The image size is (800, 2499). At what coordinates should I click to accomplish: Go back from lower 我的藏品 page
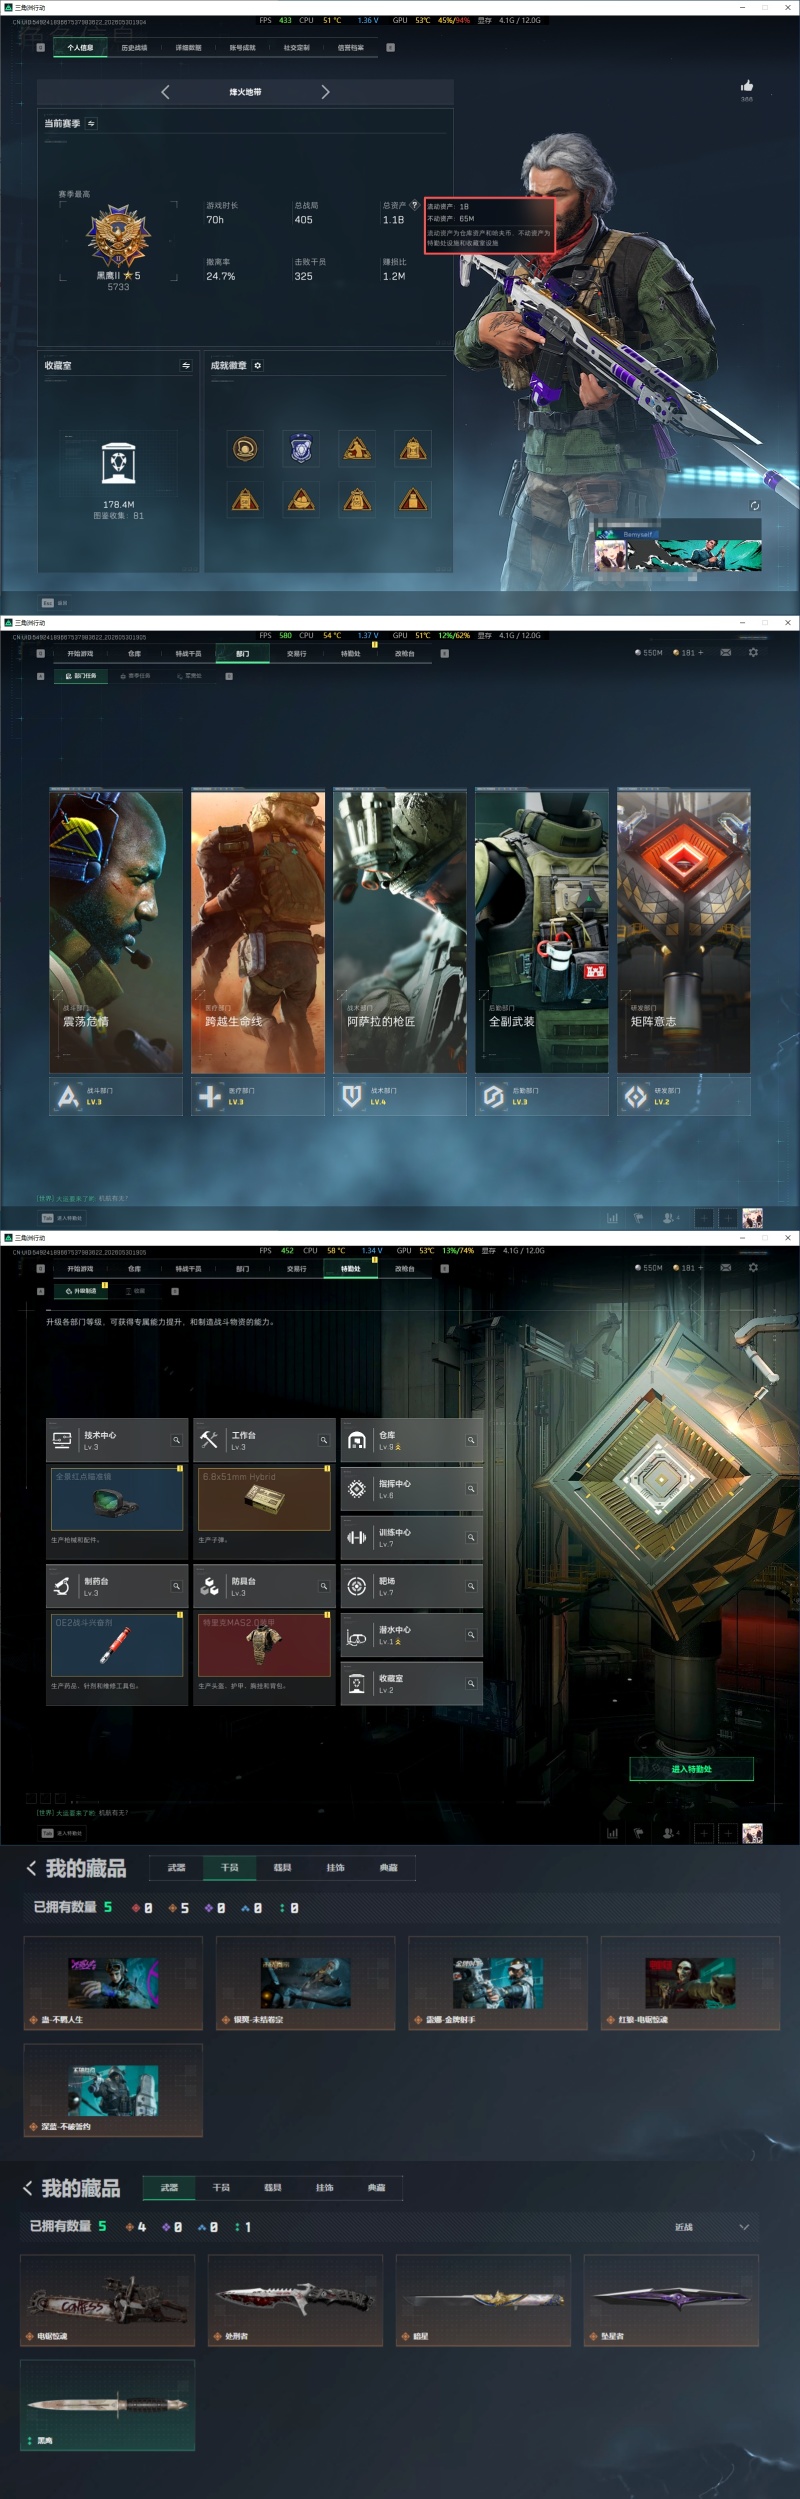tap(28, 2188)
